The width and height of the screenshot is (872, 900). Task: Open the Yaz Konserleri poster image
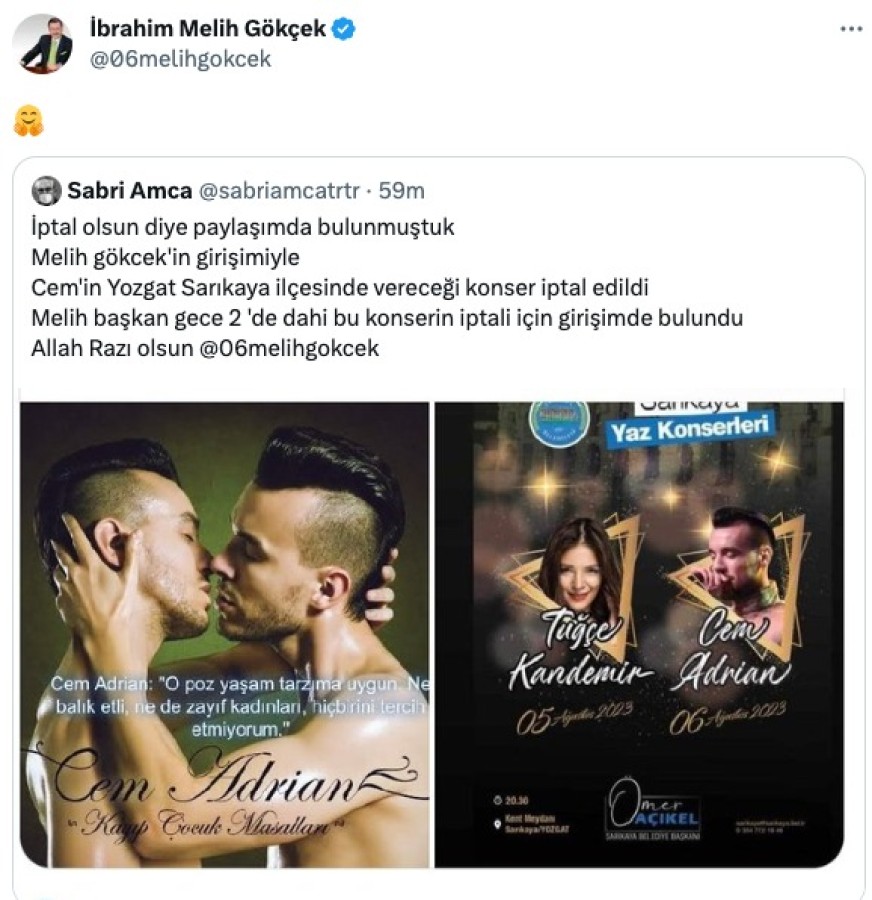coord(639,634)
